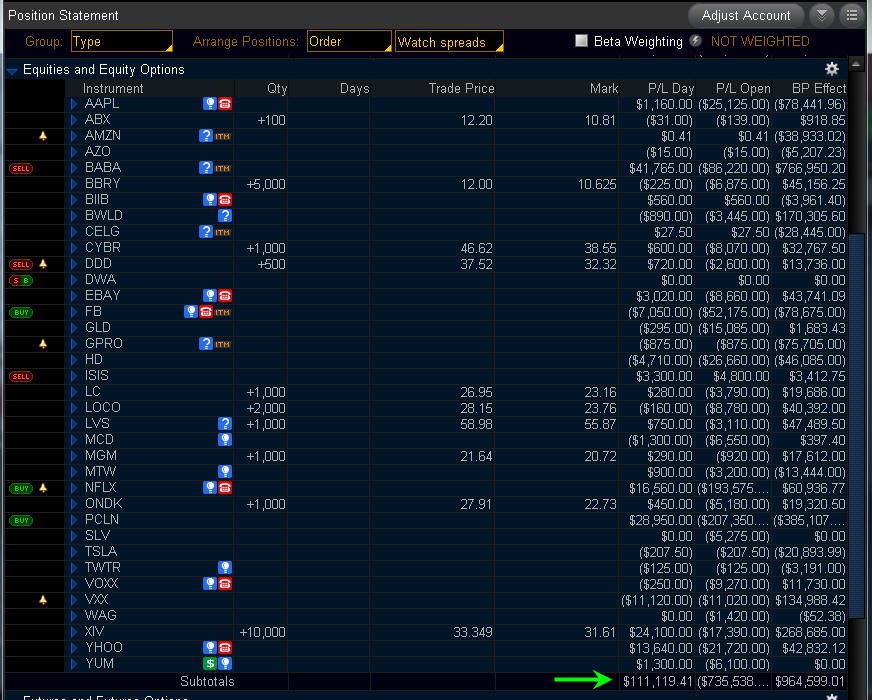Click the lightbulb icon in the MTW row
The height and width of the screenshot is (700, 872).
click(x=225, y=472)
